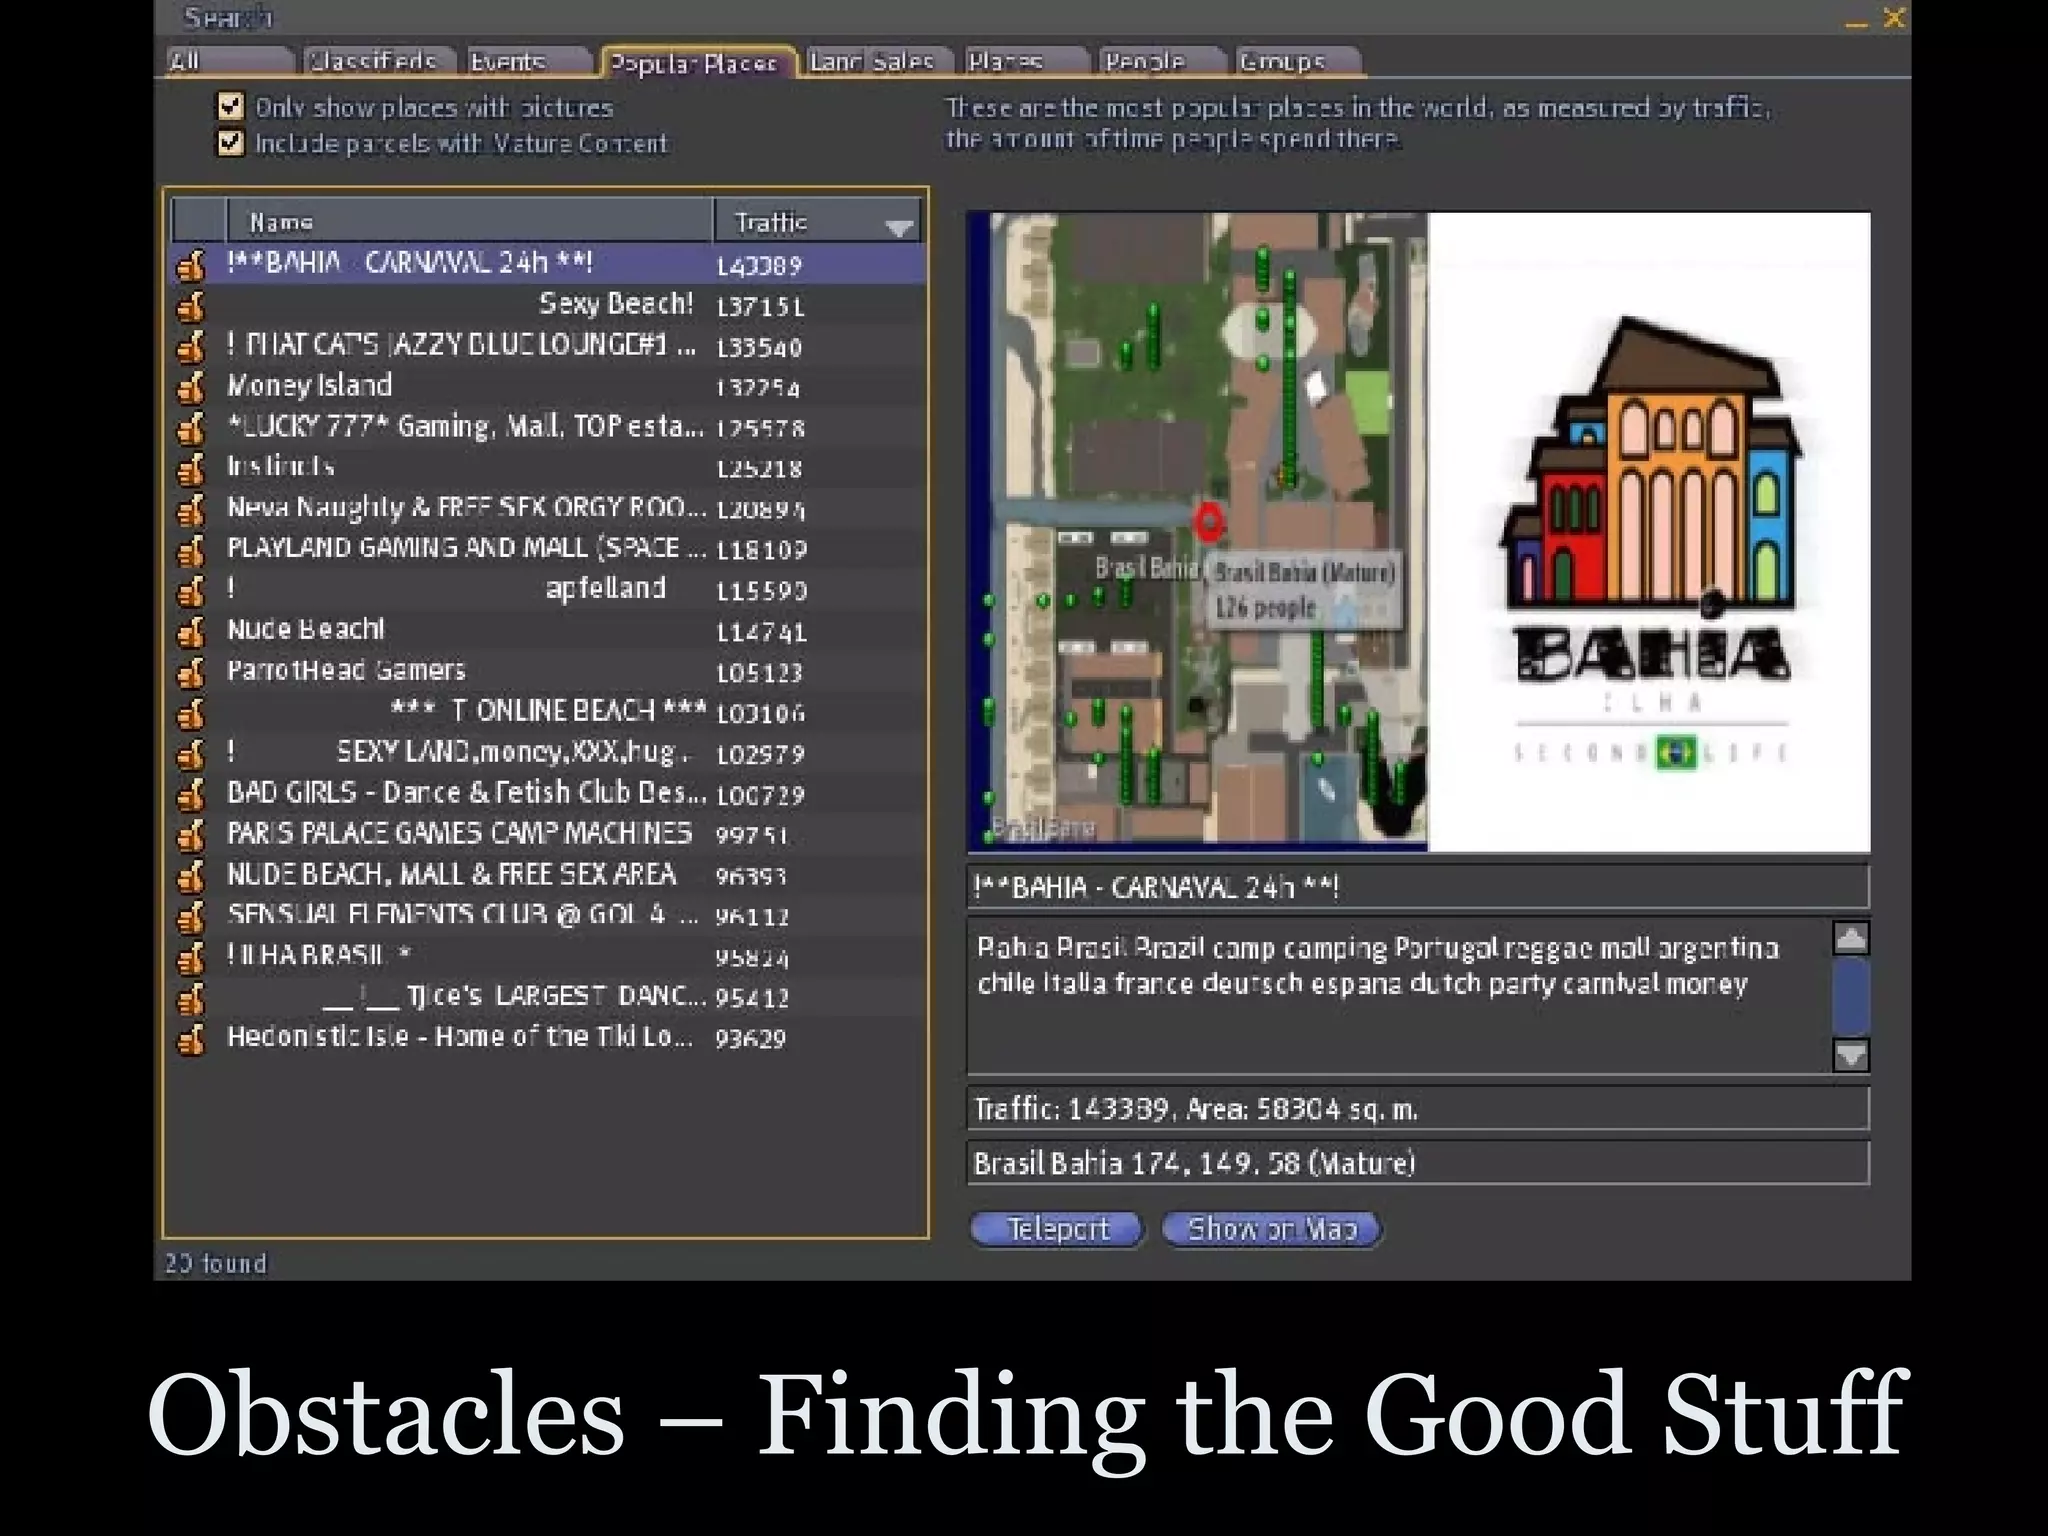
Task: Click thumbs-up icon beside Money Island
Action: [191, 387]
